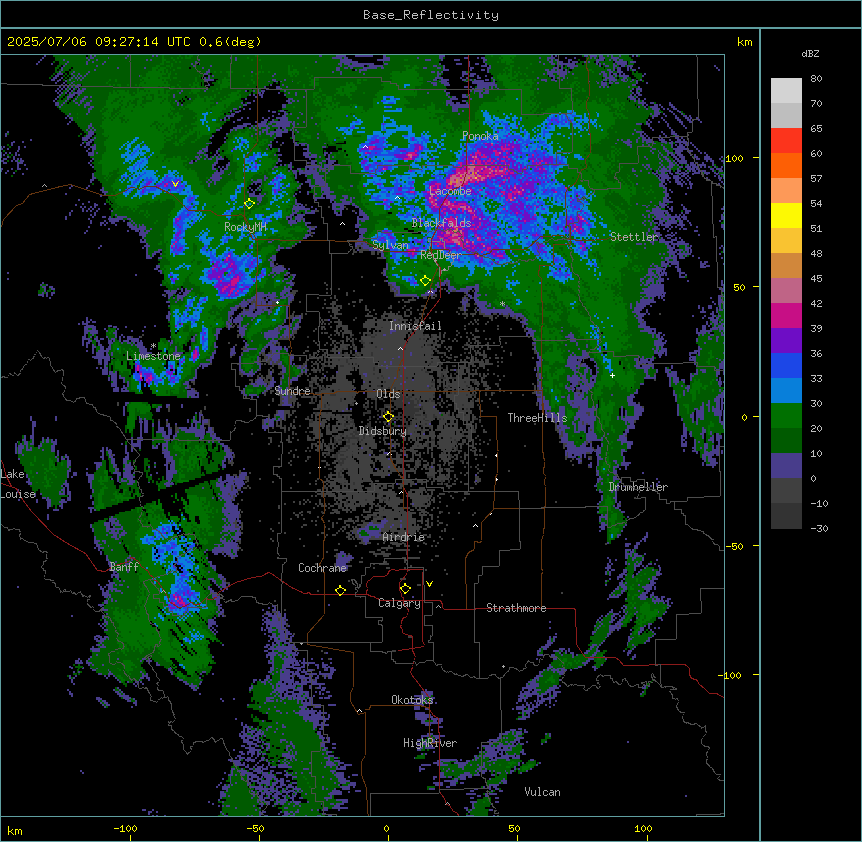
Task: Click the yellow diamond marker above RockyMH
Action: point(249,203)
